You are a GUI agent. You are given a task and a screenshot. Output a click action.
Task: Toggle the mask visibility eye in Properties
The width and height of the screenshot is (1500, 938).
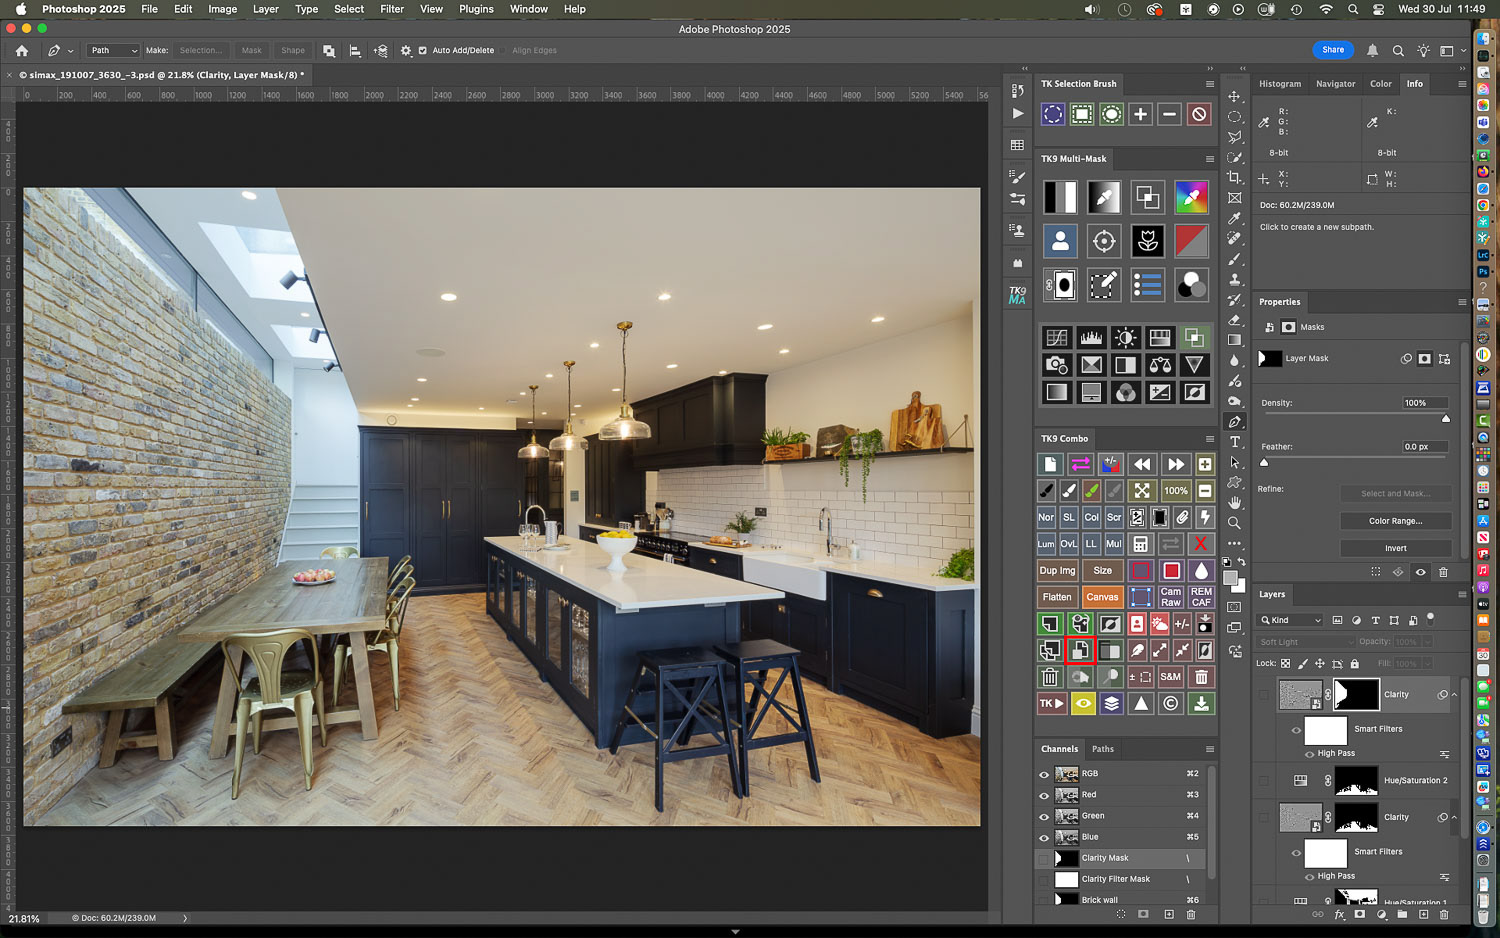1420,573
